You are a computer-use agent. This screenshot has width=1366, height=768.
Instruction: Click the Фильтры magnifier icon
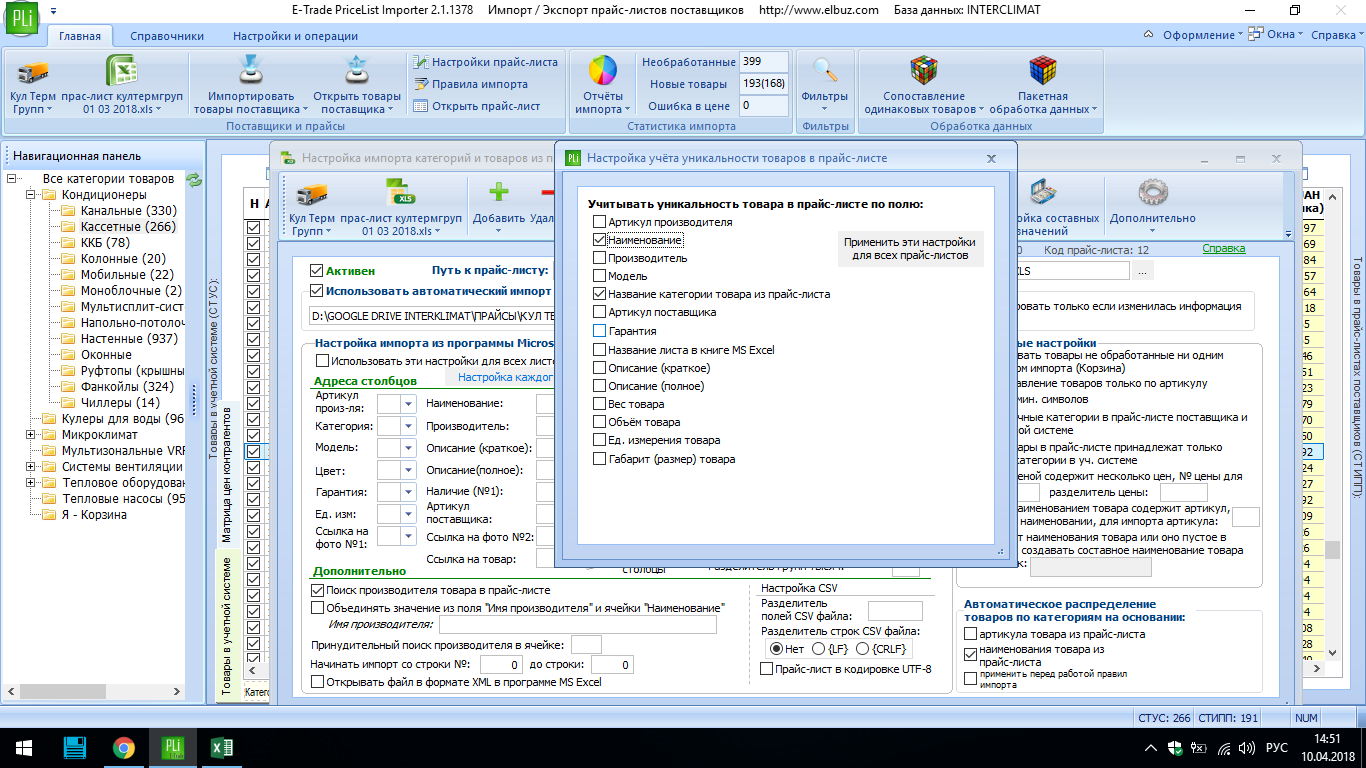pos(825,71)
